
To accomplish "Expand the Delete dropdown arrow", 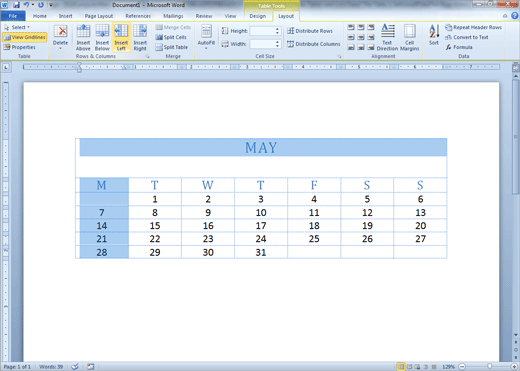I will (60, 49).
